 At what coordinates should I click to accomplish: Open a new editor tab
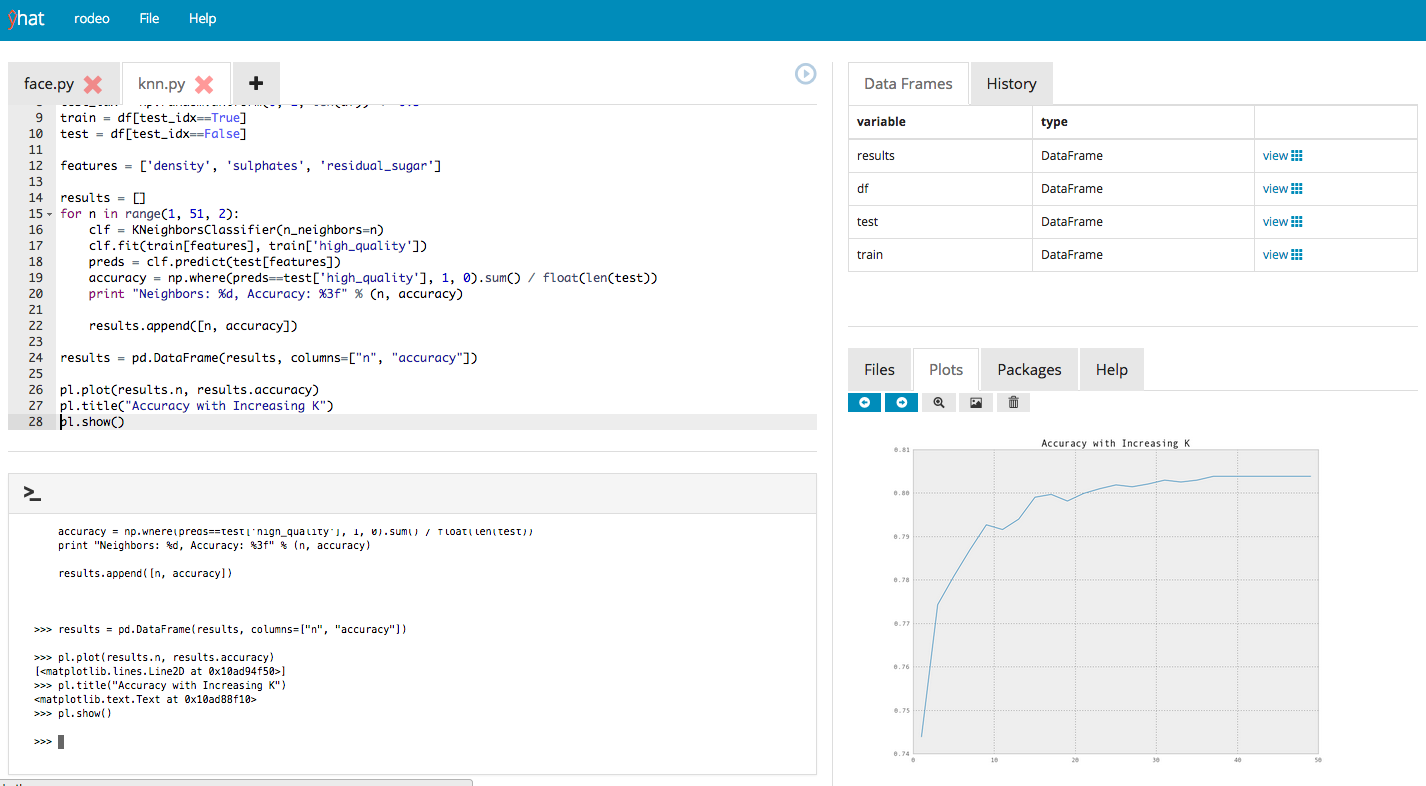[x=256, y=83]
